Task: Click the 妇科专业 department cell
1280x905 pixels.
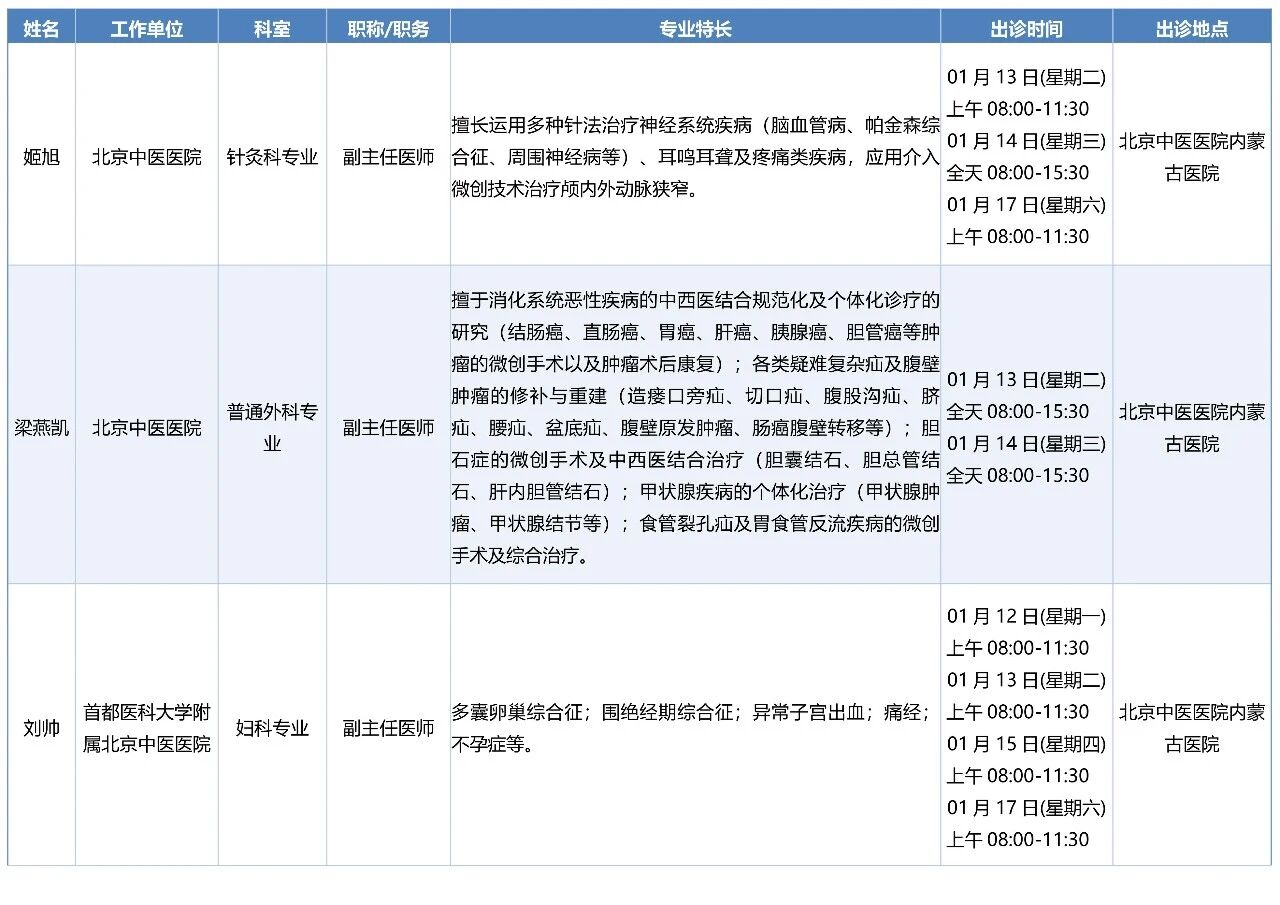Action: coord(272,728)
